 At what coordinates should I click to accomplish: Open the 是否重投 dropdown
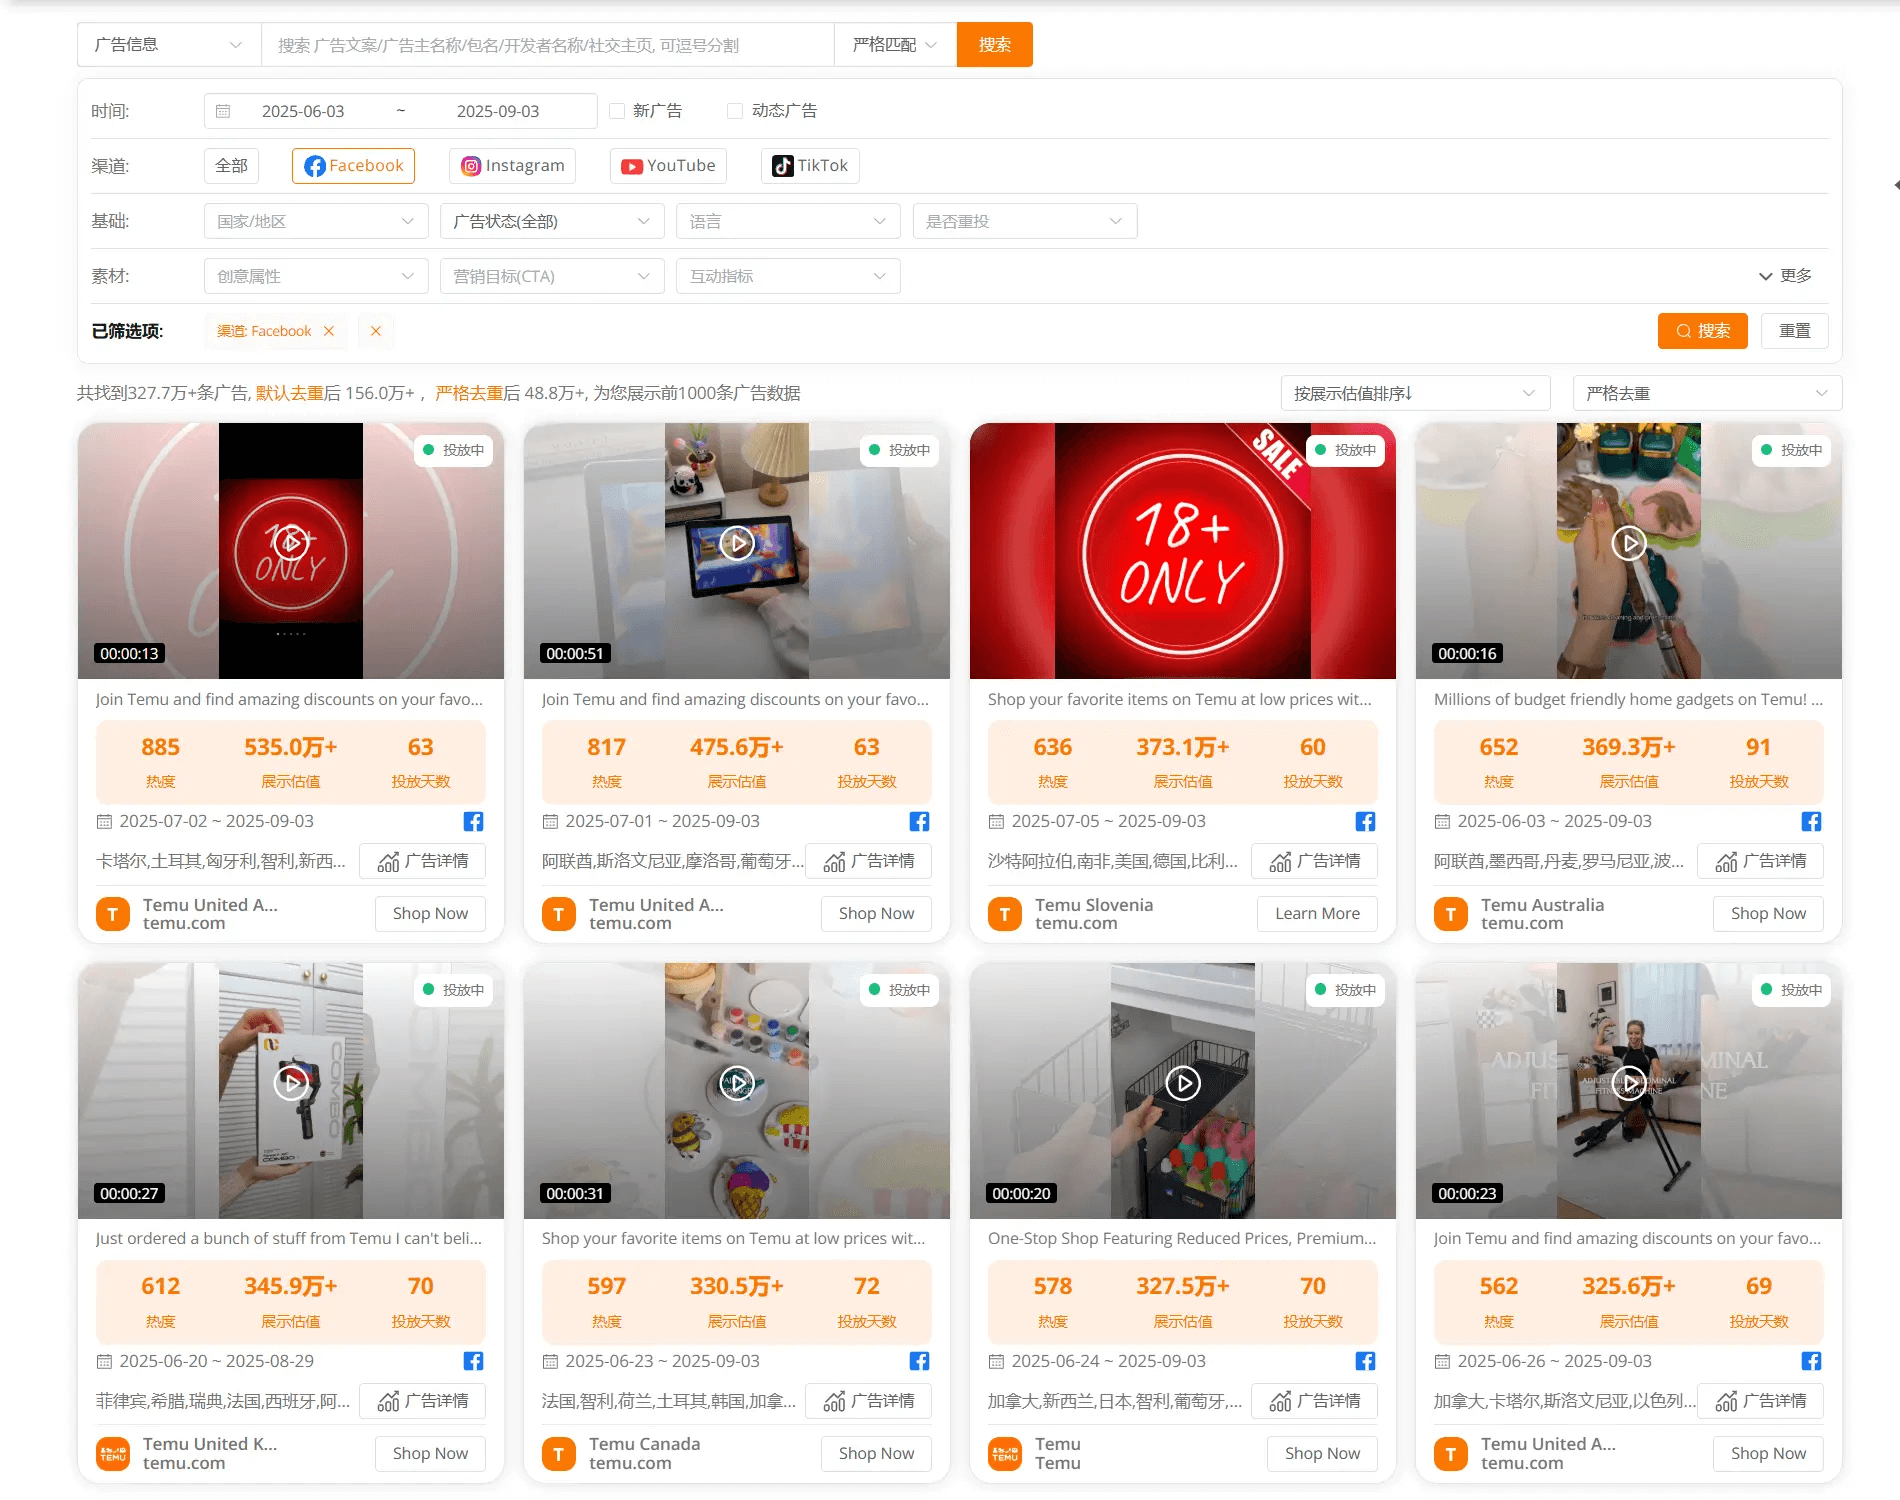pos(1025,221)
